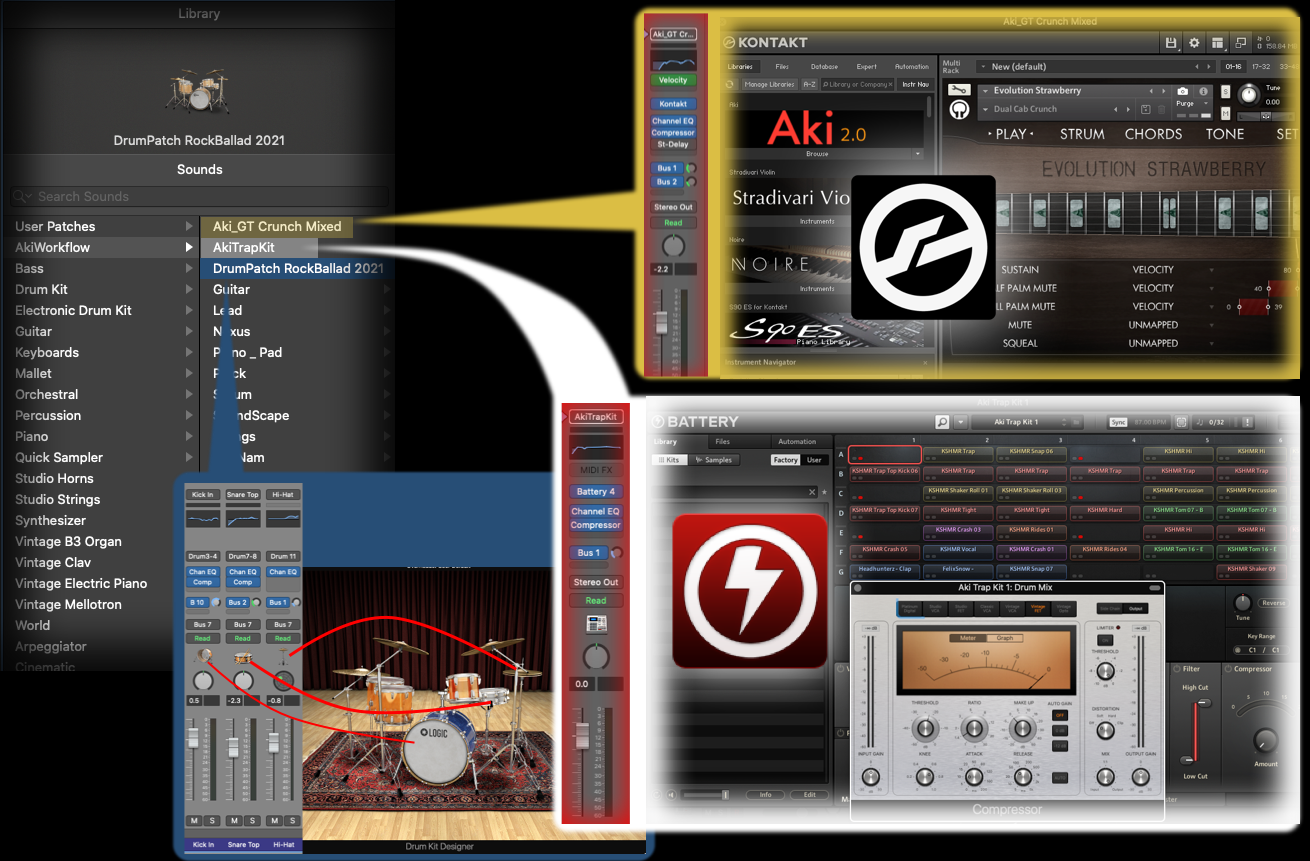
Task: Switch to Kontakt Files tab
Action: (782, 67)
